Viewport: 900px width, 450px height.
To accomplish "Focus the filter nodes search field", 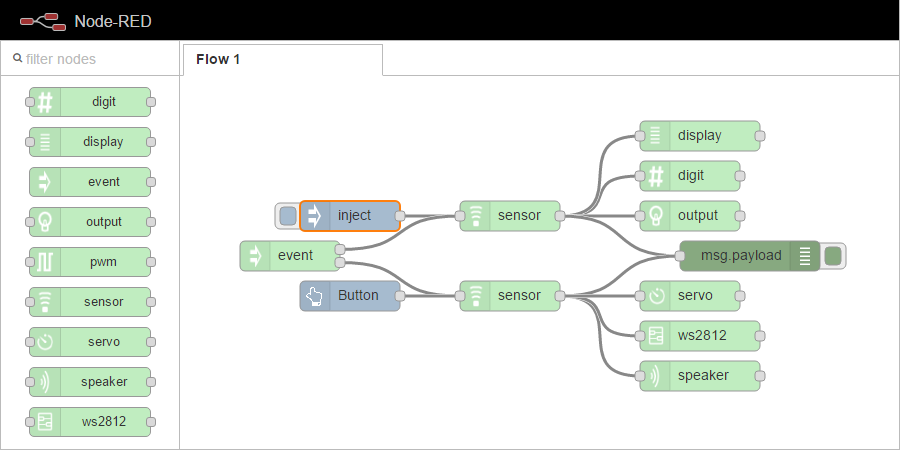I will coord(95,59).
